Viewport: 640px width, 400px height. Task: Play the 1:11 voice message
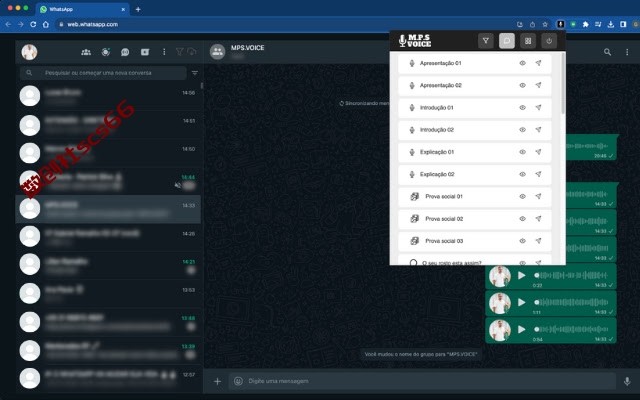521,302
